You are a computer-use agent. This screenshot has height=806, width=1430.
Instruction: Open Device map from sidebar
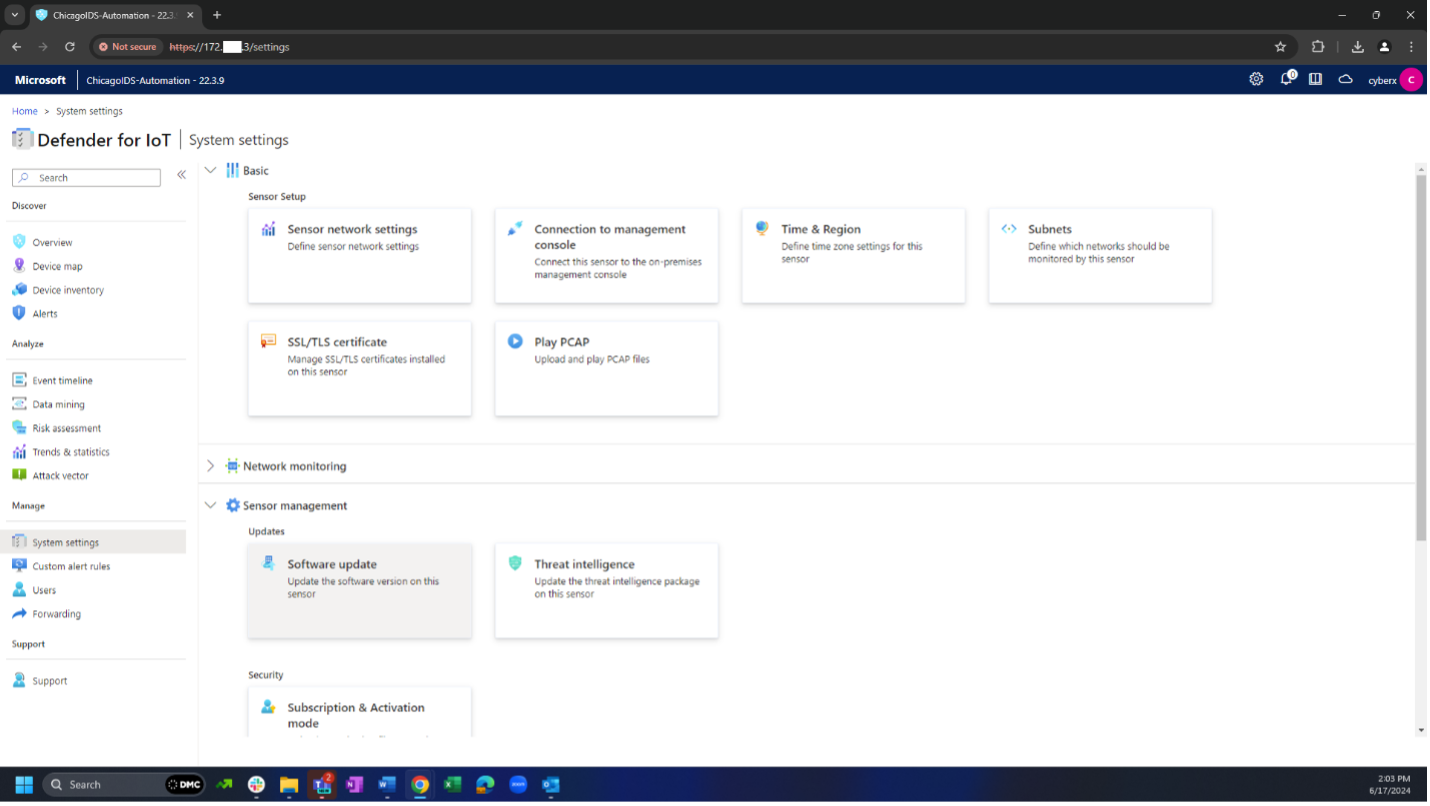57,266
